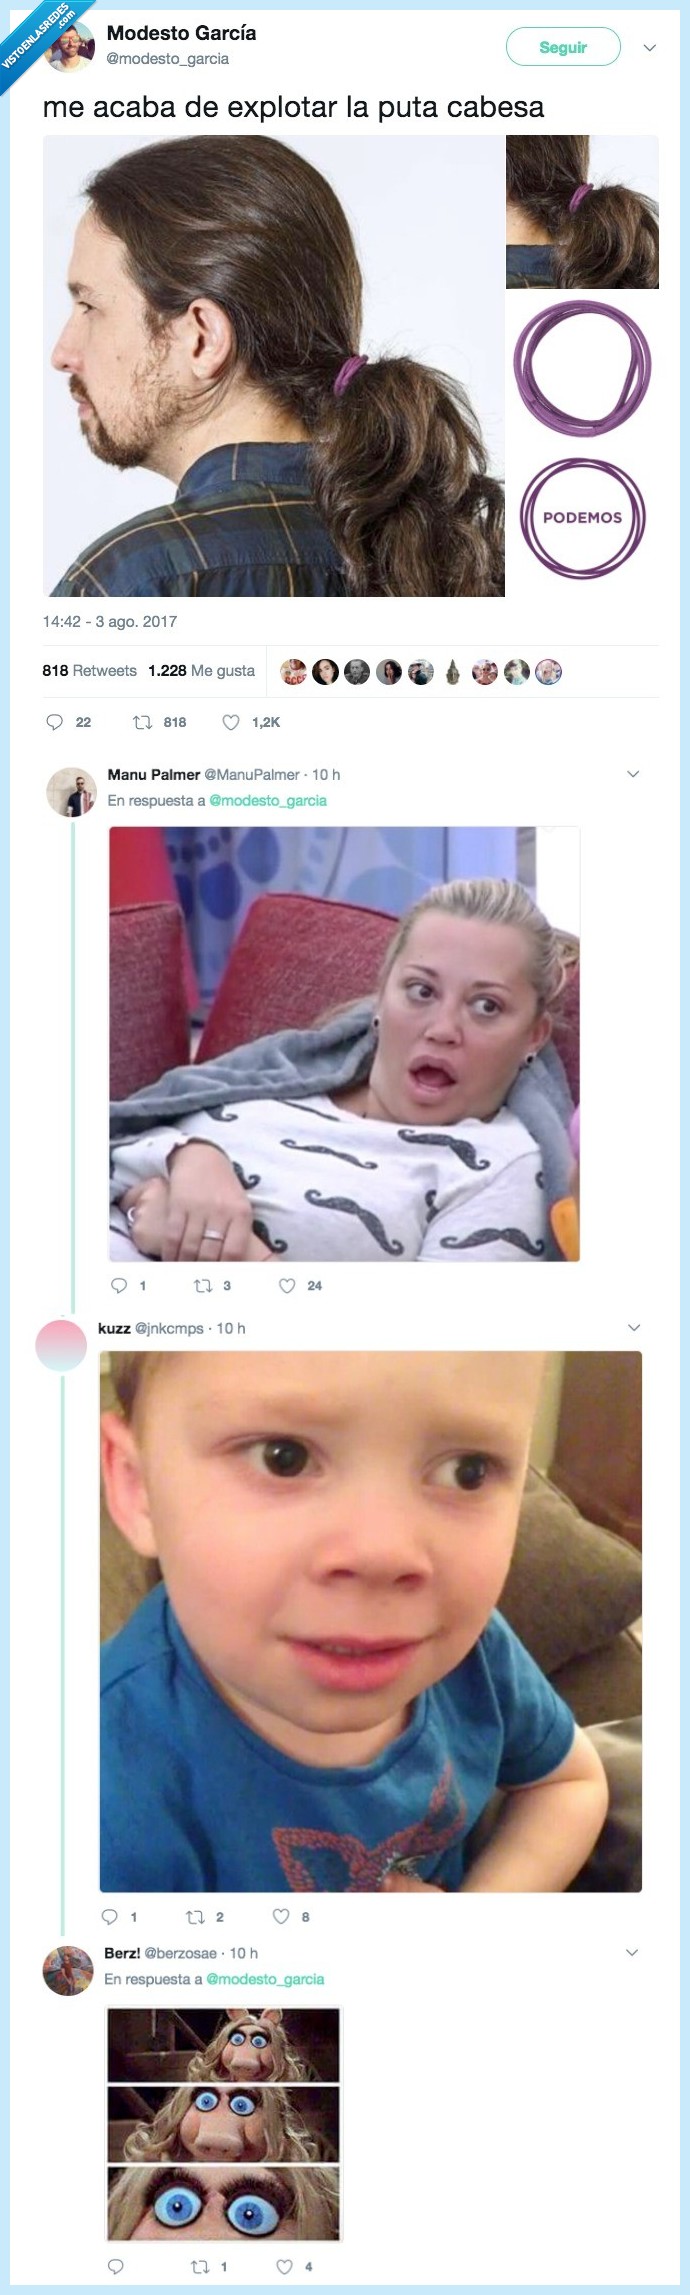Expand the main tweet options chevron
Viewport: 690px width, 2295px height.
pos(649,47)
